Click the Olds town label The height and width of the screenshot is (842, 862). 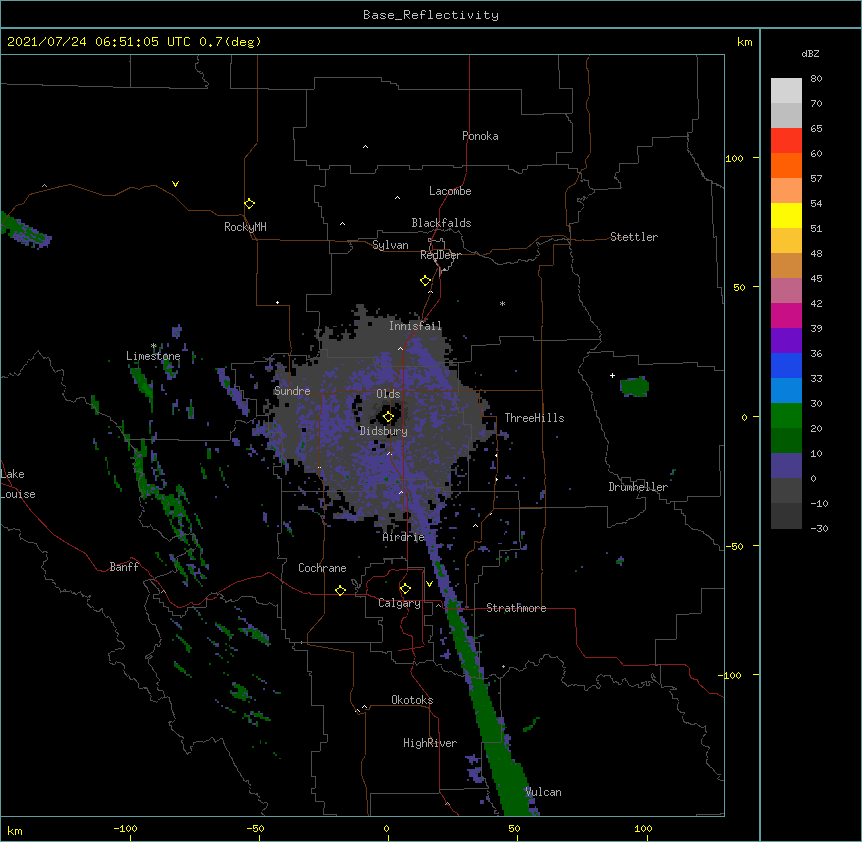tap(388, 394)
